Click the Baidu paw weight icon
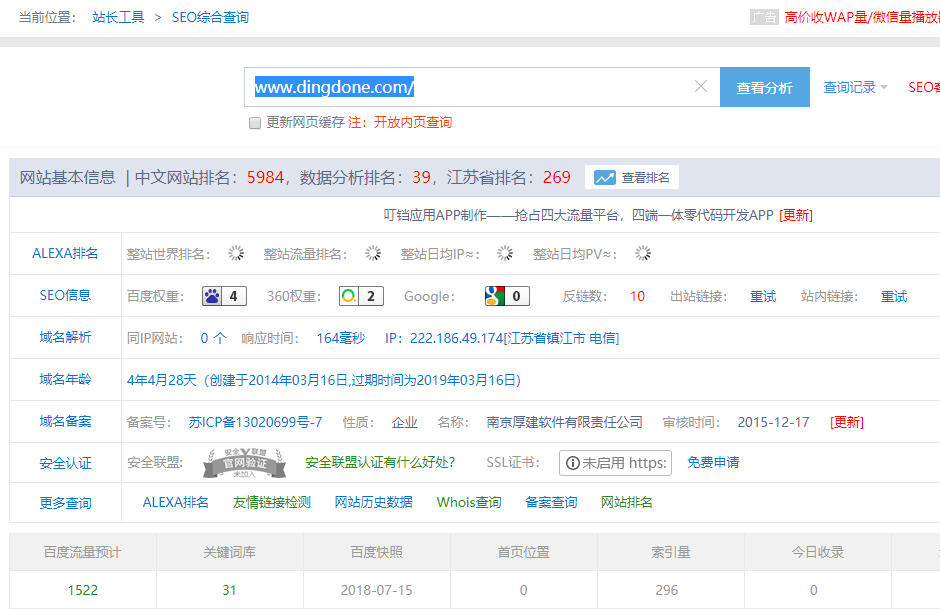The width and height of the screenshot is (940, 609). (x=212, y=296)
